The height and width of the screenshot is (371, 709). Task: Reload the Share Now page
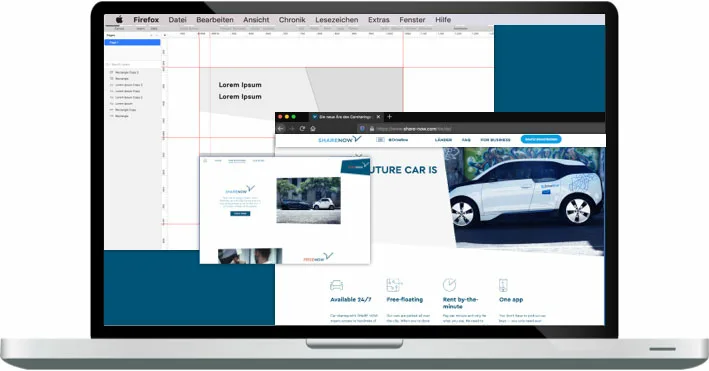(x=302, y=128)
